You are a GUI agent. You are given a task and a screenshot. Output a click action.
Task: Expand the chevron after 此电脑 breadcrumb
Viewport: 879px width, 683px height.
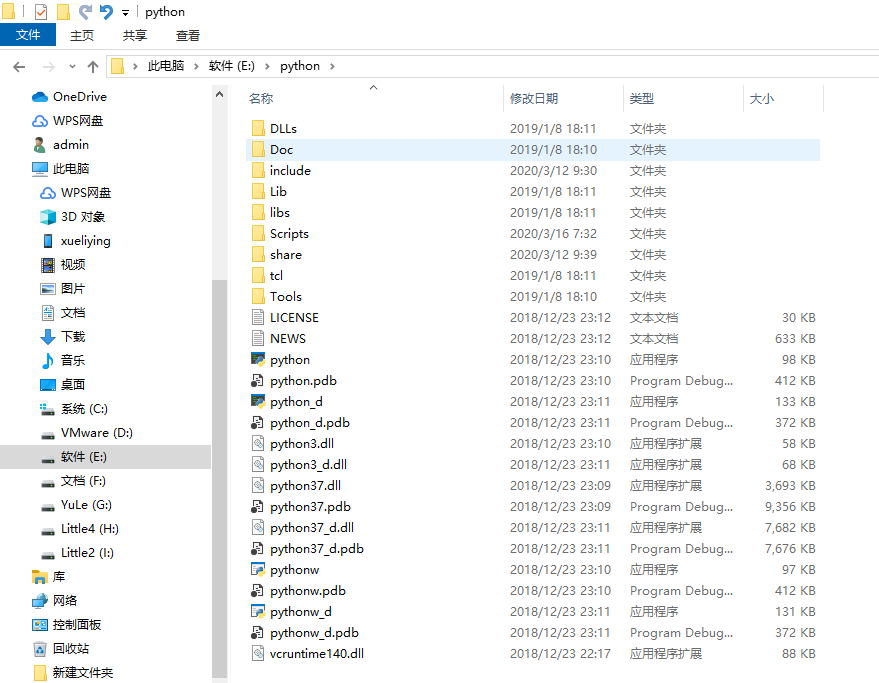pyautogui.click(x=196, y=66)
